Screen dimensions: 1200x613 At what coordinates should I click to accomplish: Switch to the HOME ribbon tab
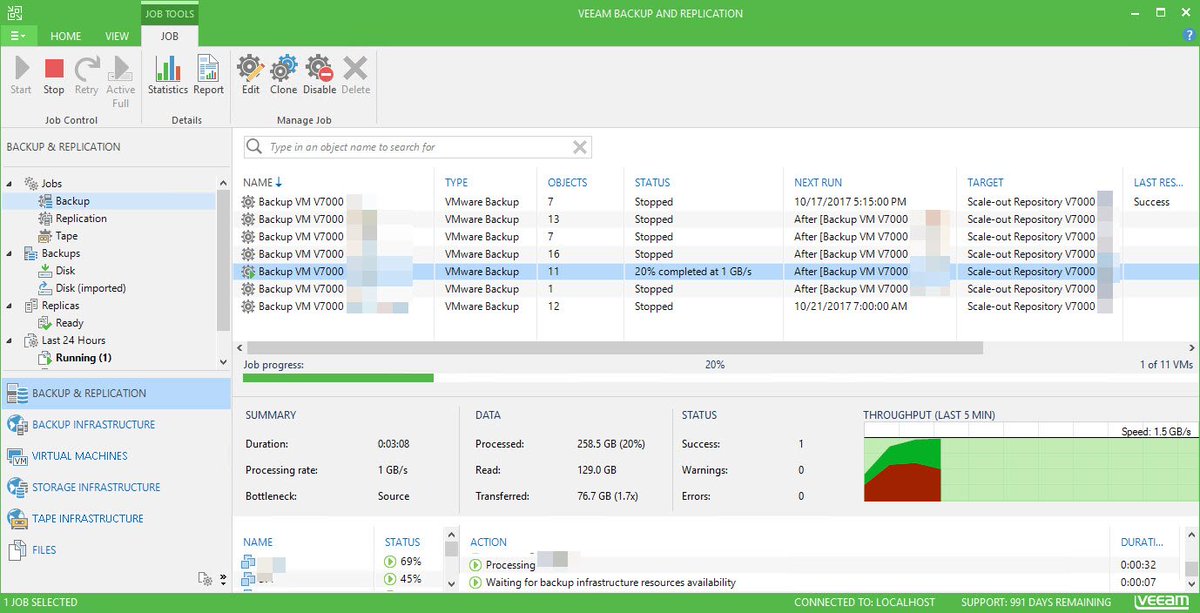click(66, 36)
